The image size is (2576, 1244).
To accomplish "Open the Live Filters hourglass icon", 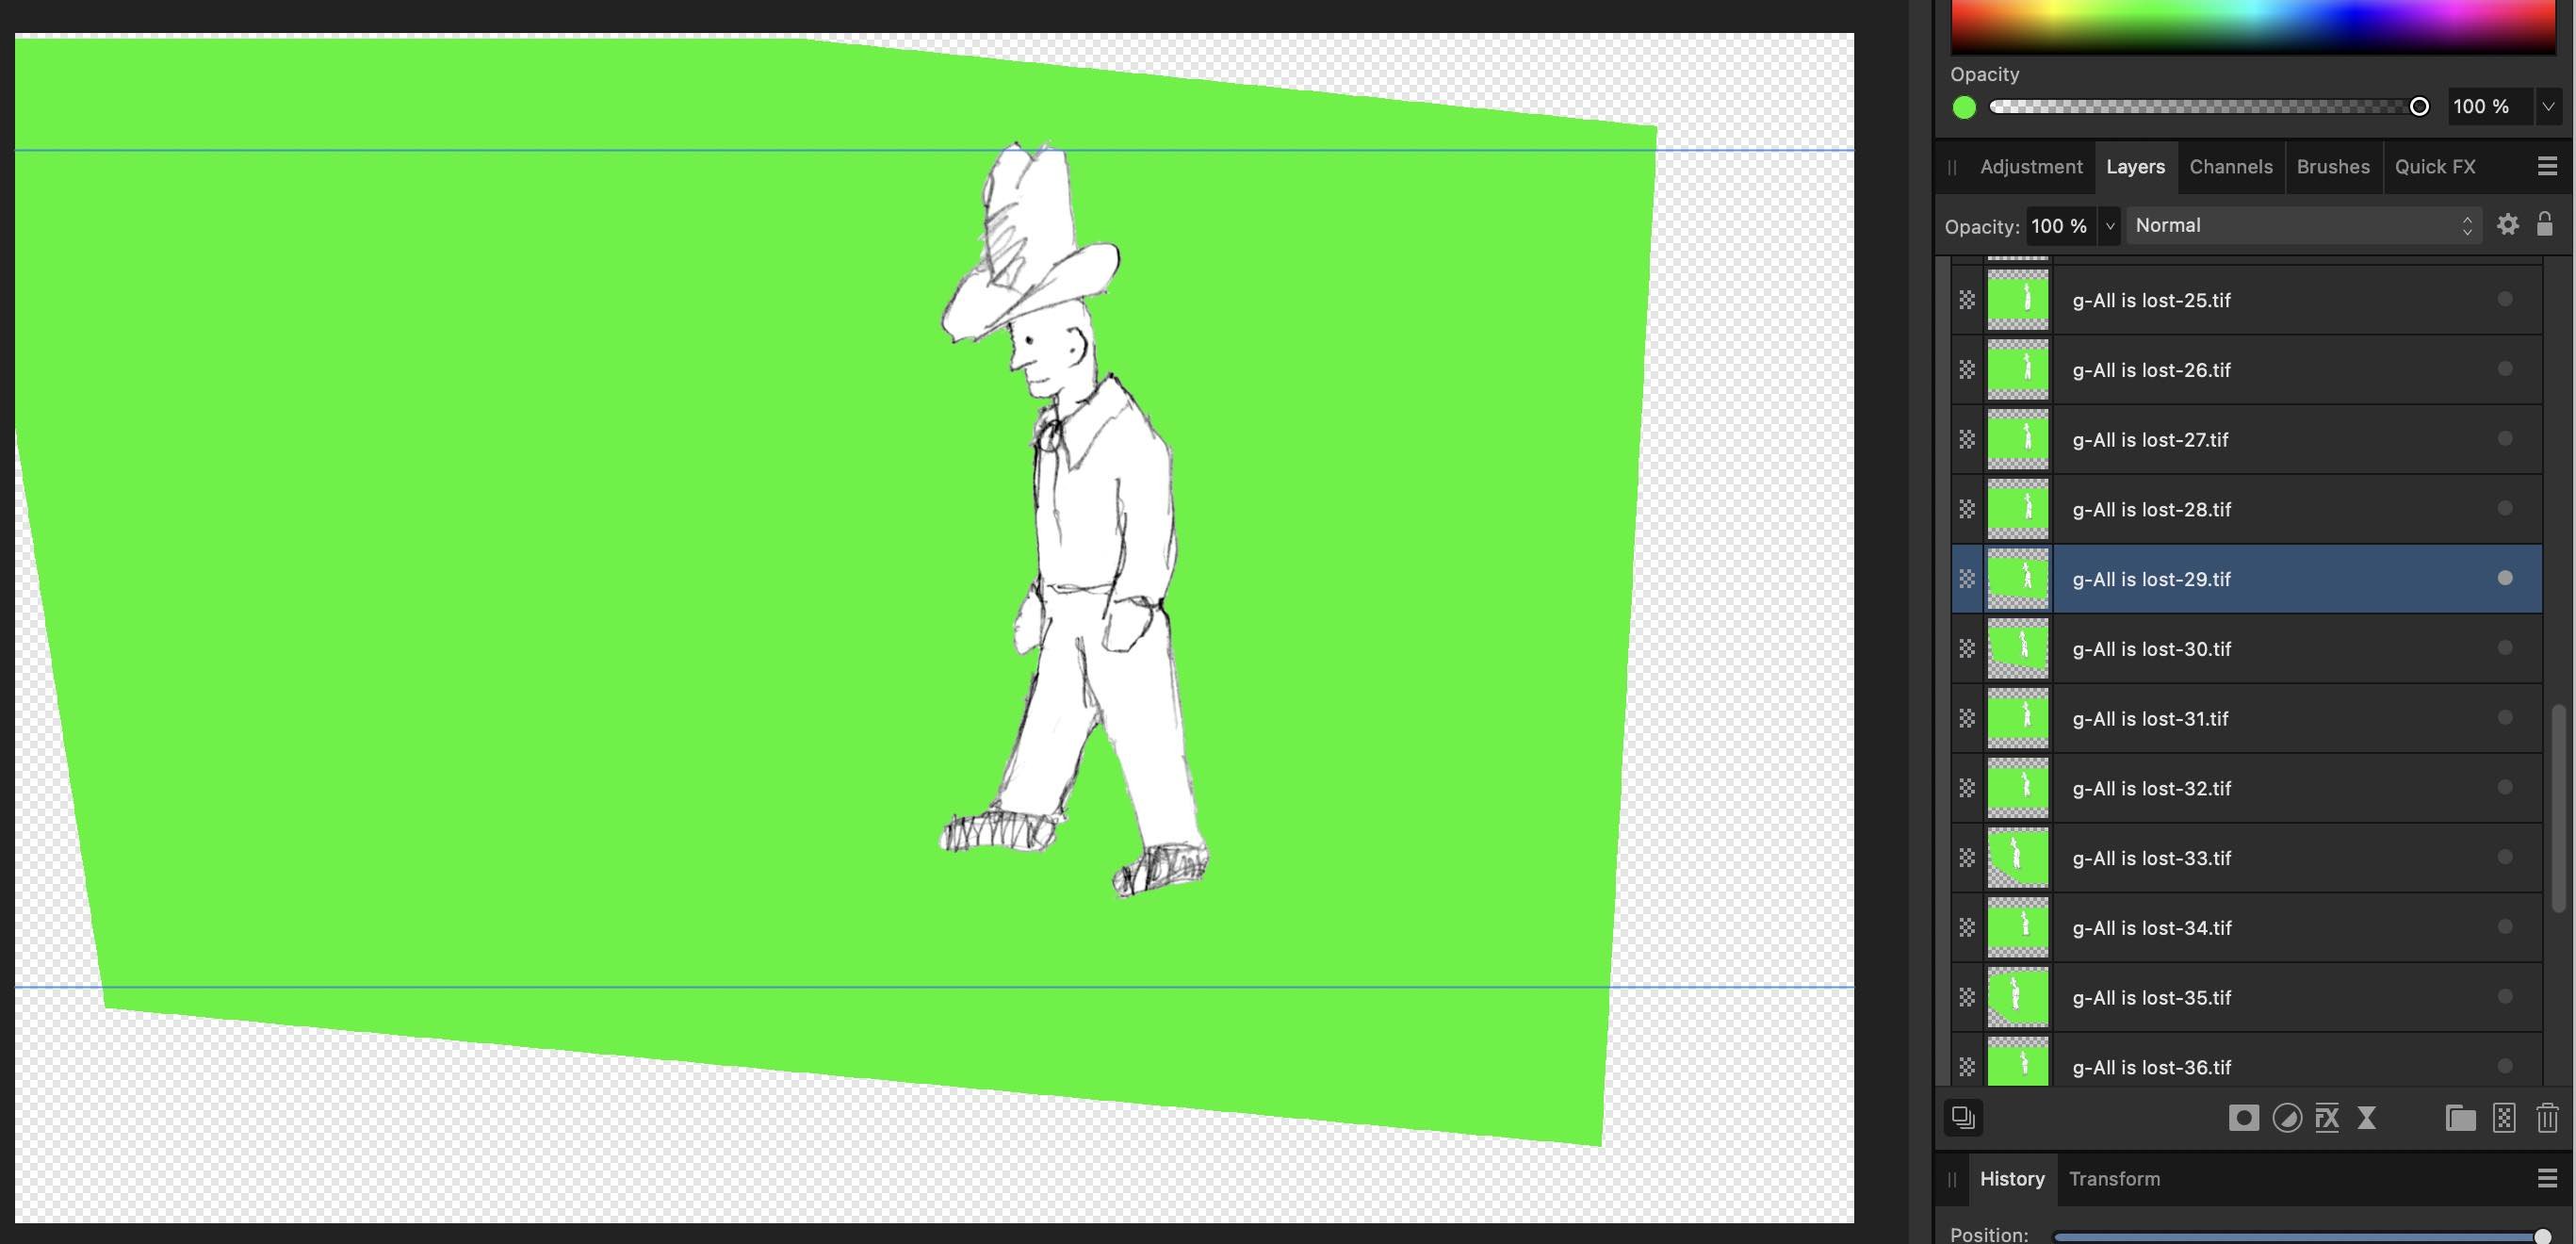I will [2366, 1118].
